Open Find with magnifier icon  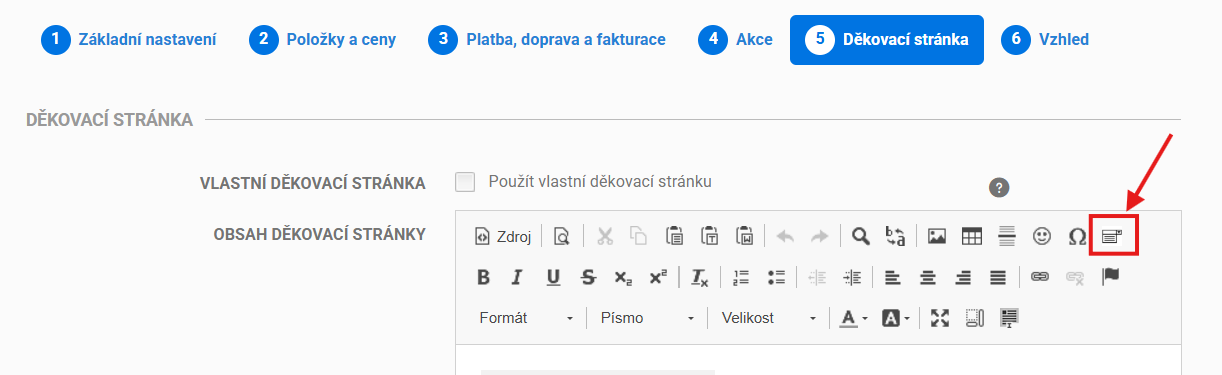coord(860,237)
